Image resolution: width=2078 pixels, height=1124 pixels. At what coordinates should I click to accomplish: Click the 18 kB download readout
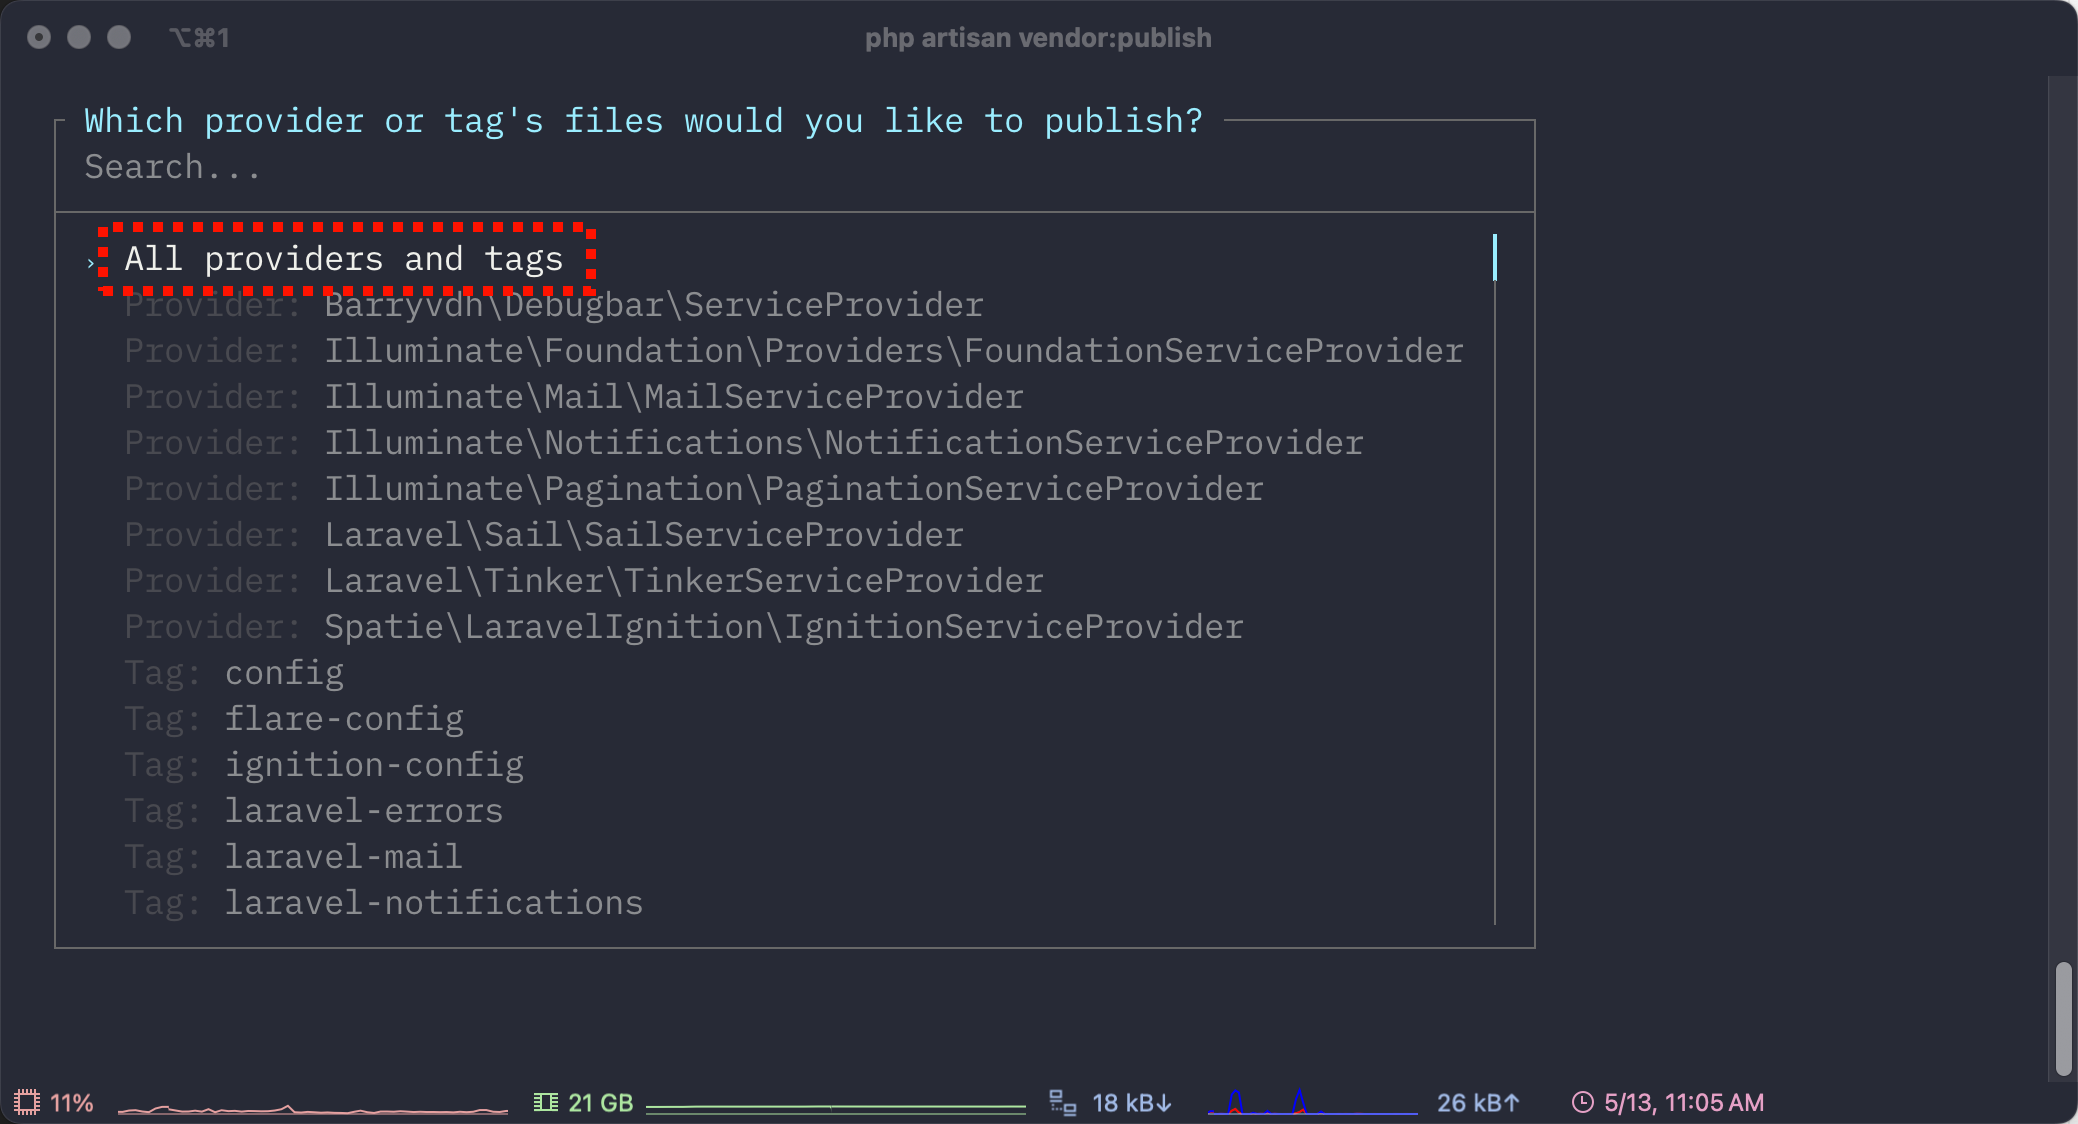[x=1131, y=1103]
